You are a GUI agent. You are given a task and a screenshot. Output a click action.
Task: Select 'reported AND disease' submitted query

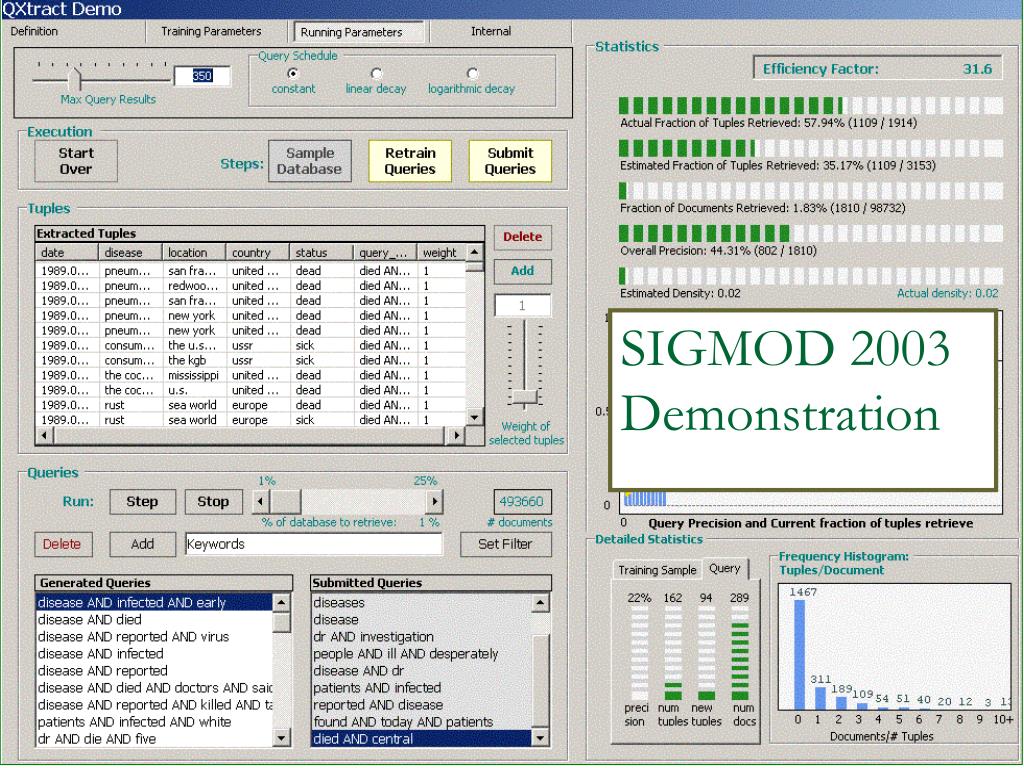tap(422, 705)
